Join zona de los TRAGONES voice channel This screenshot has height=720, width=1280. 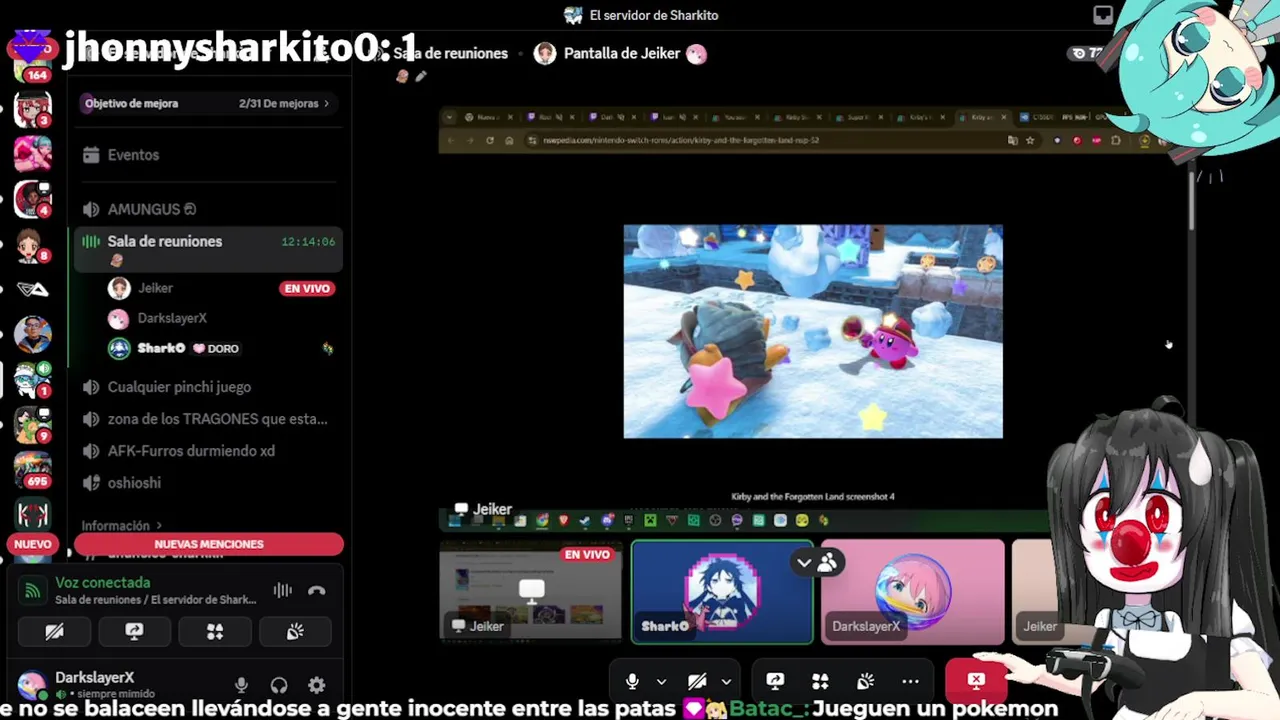point(207,419)
